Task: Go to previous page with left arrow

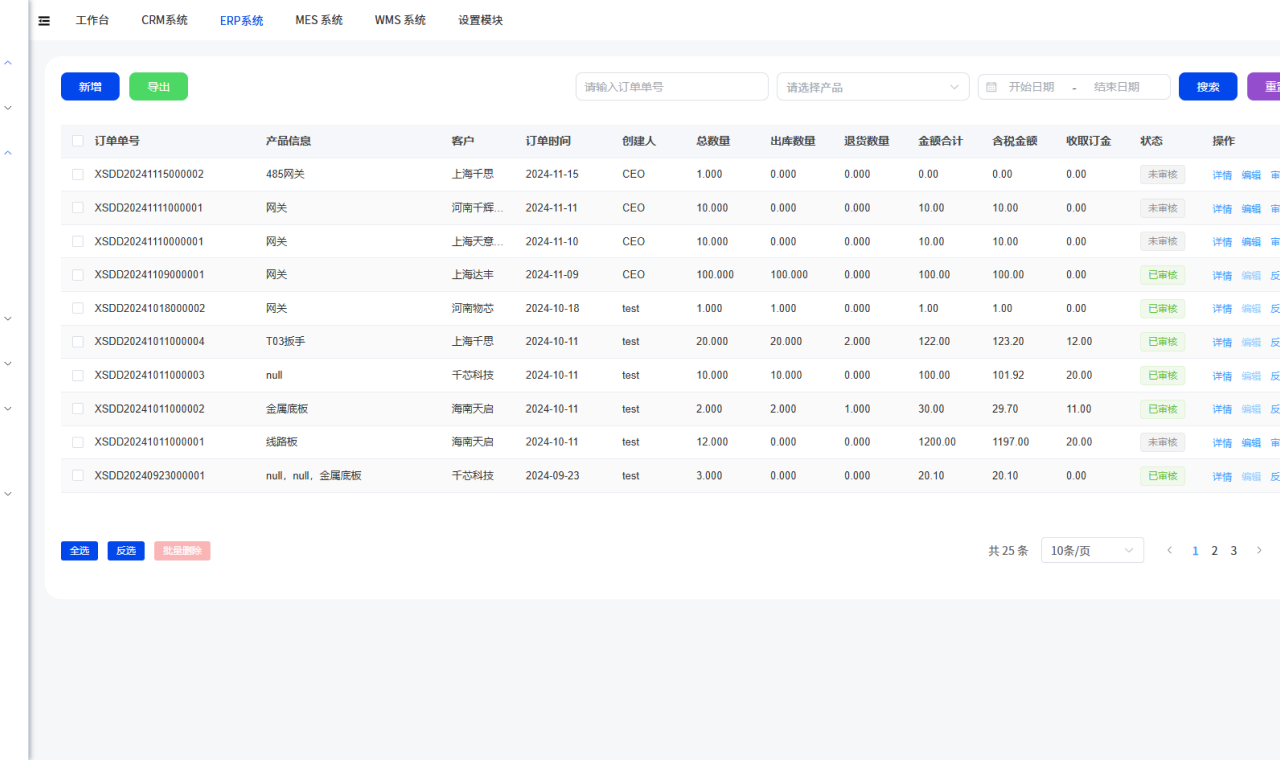Action: [x=1170, y=550]
